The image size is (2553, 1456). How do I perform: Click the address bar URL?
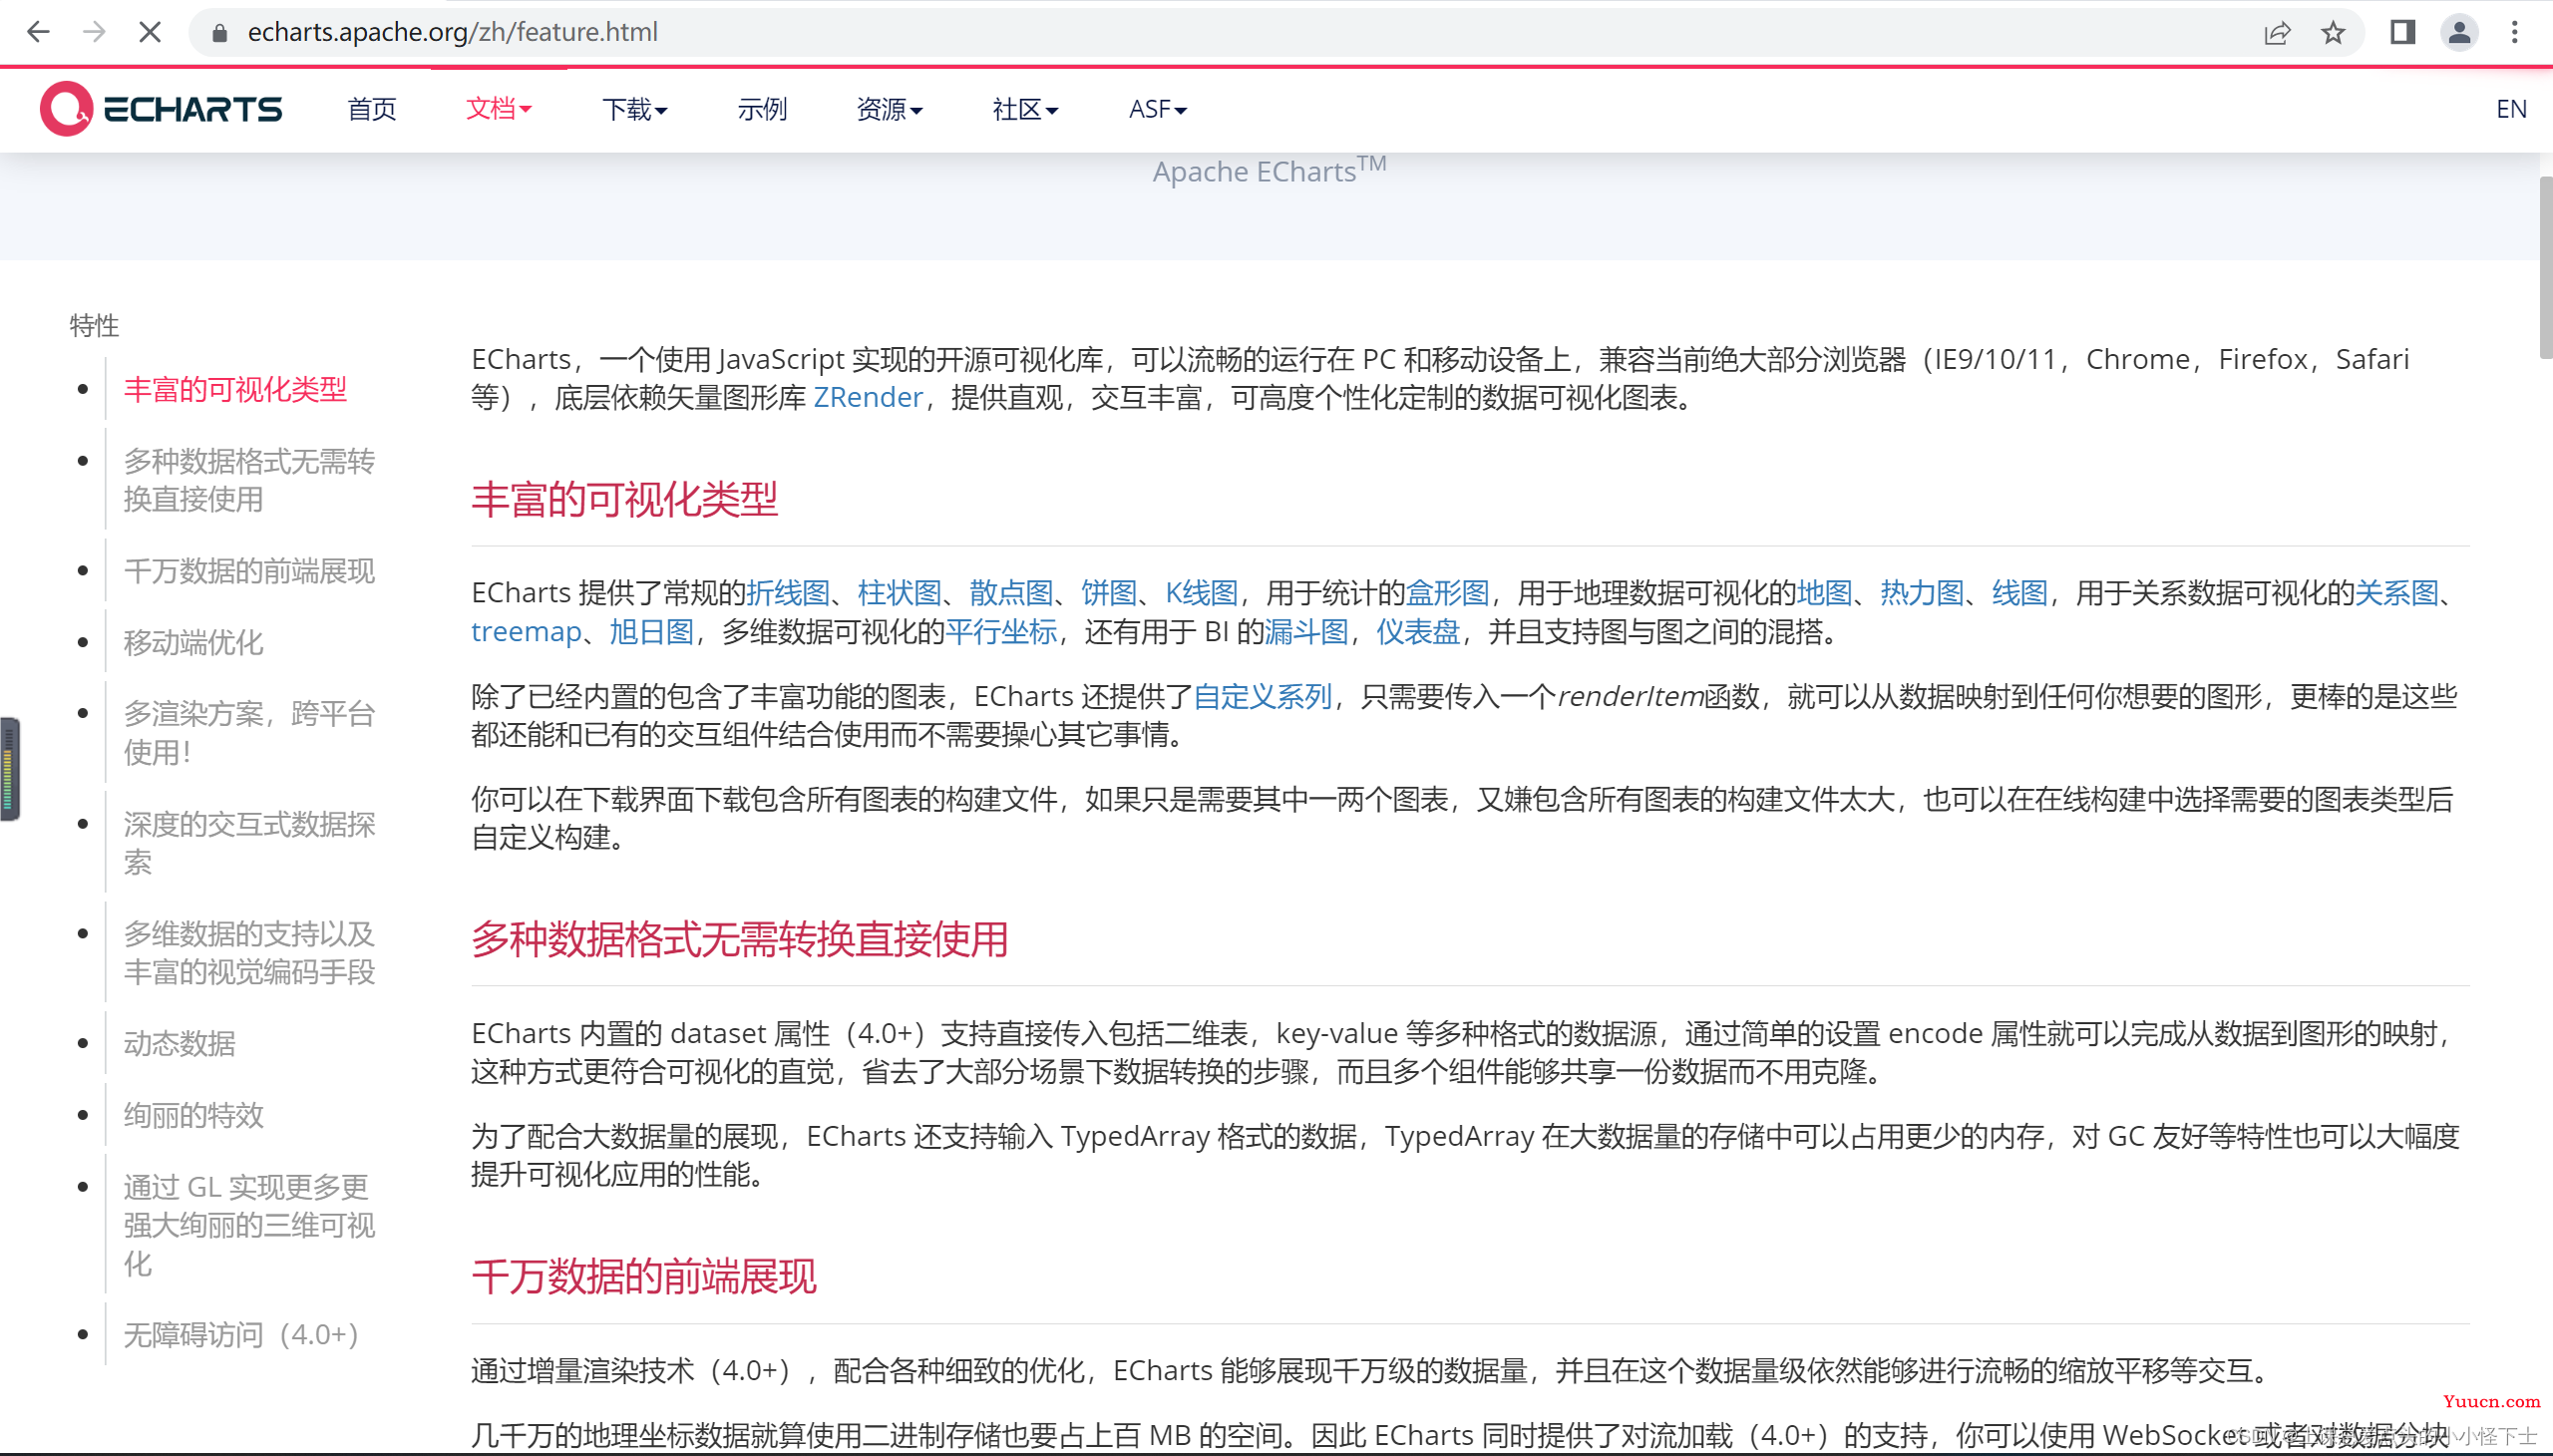click(453, 32)
